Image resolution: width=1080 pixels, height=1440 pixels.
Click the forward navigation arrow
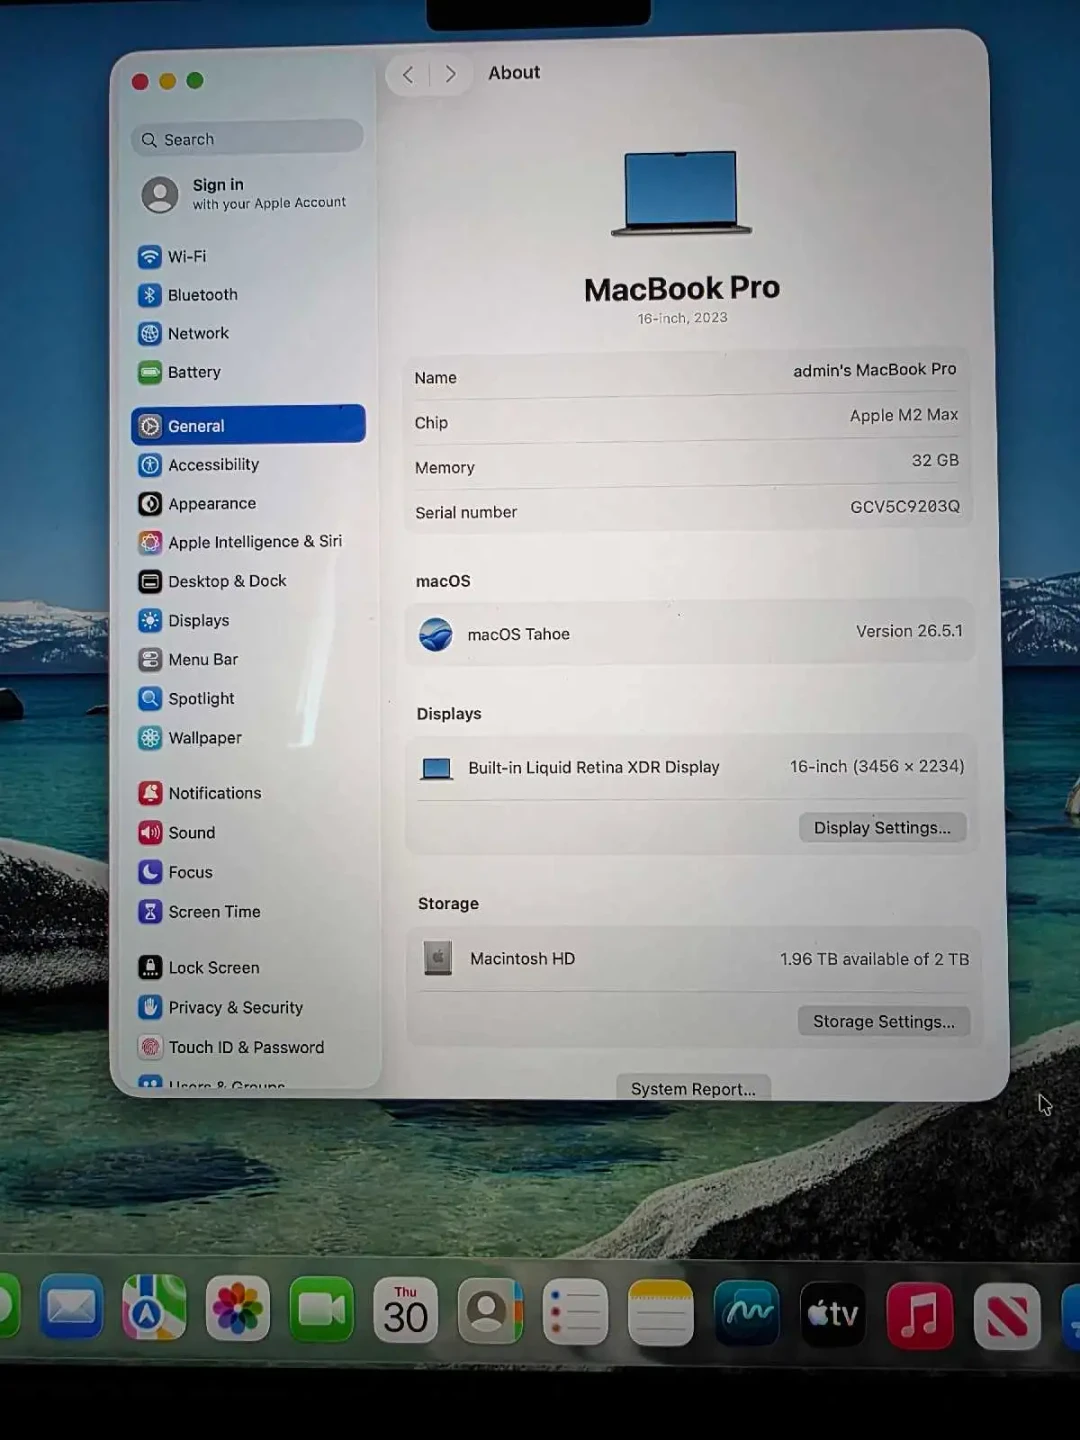tap(450, 74)
